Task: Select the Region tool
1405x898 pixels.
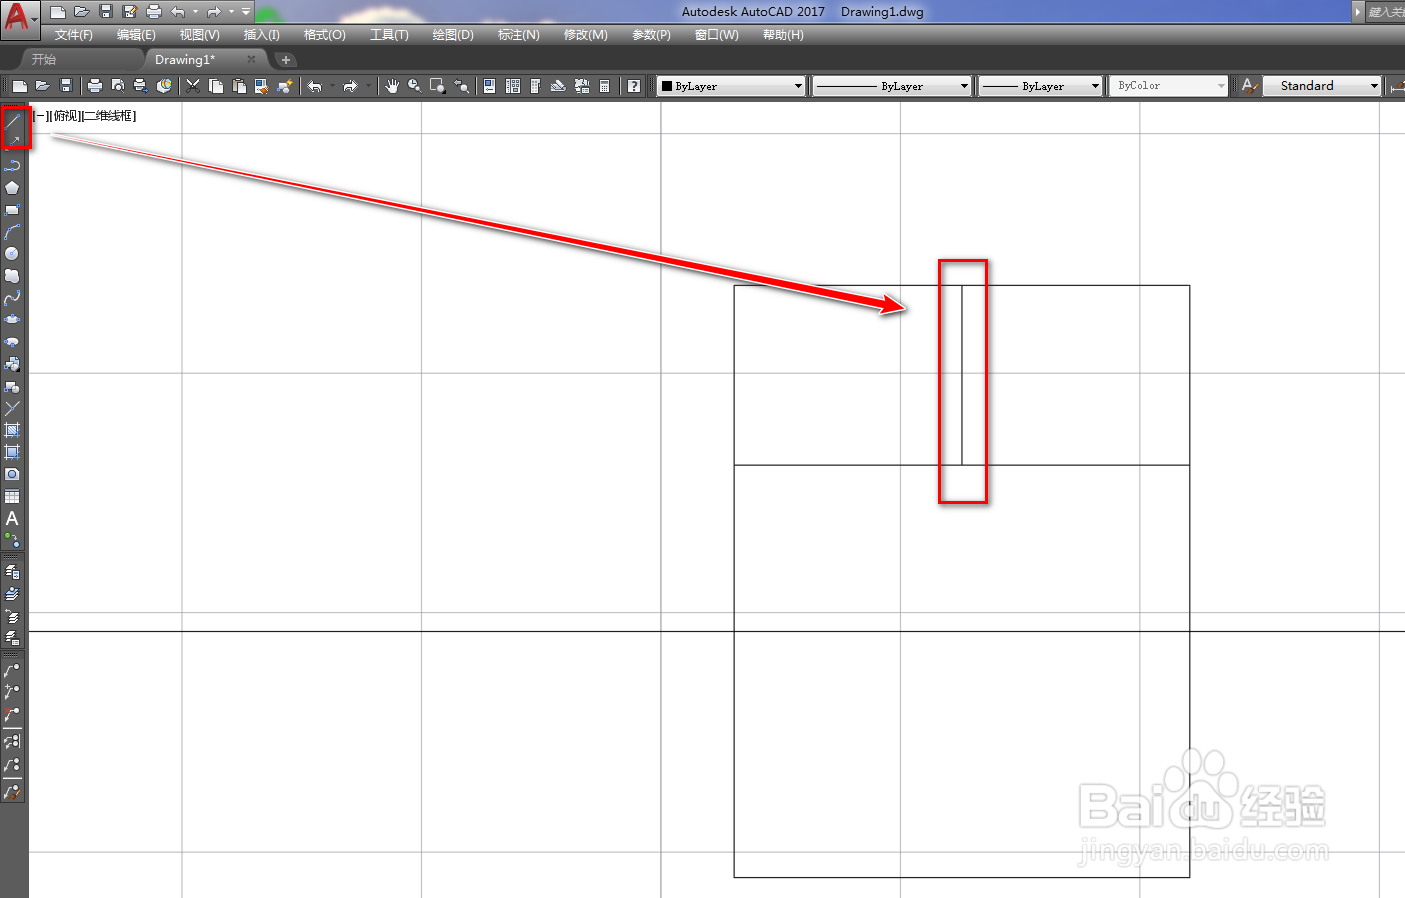Action: click(12, 474)
